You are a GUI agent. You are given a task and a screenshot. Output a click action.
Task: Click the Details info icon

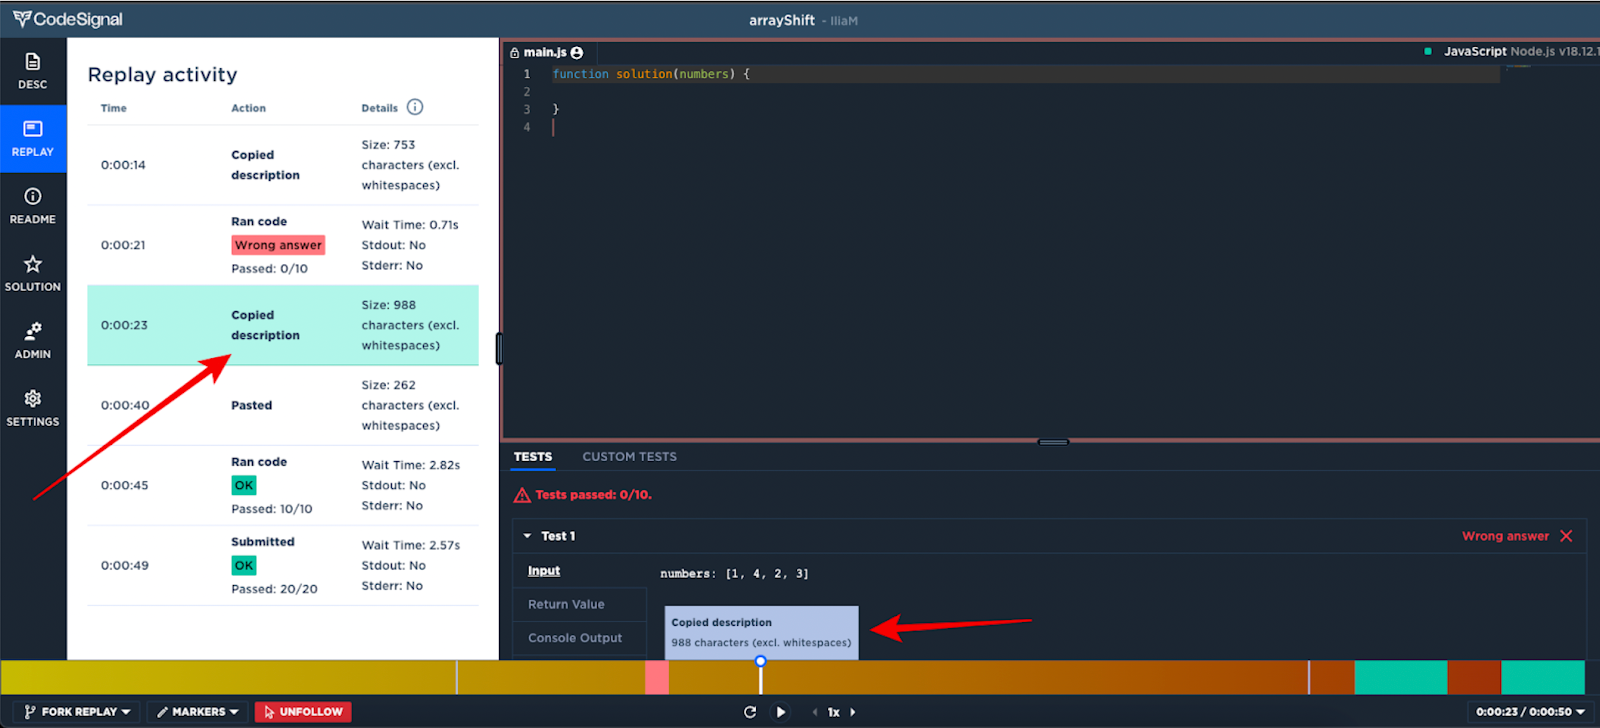[415, 107]
